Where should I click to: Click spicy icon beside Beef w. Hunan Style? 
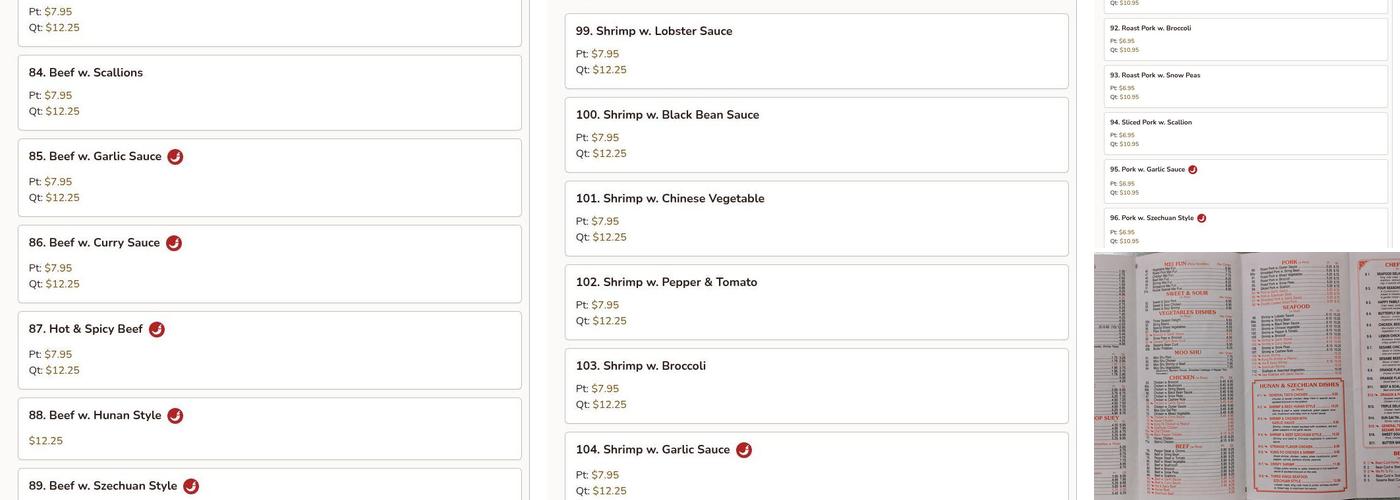(x=175, y=416)
